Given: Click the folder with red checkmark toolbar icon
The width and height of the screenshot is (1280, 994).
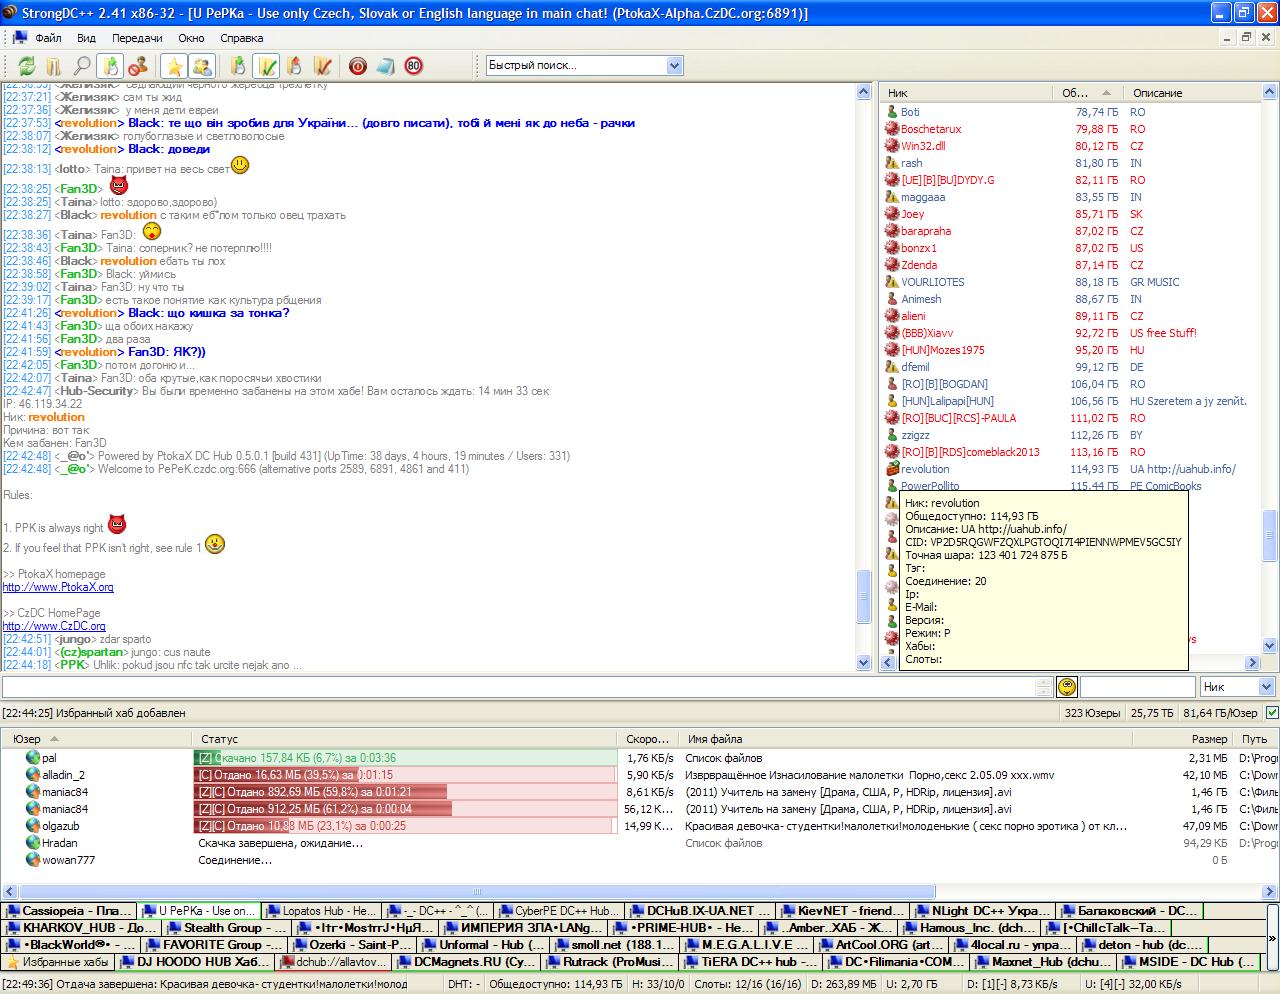Looking at the screenshot, I should point(322,66).
